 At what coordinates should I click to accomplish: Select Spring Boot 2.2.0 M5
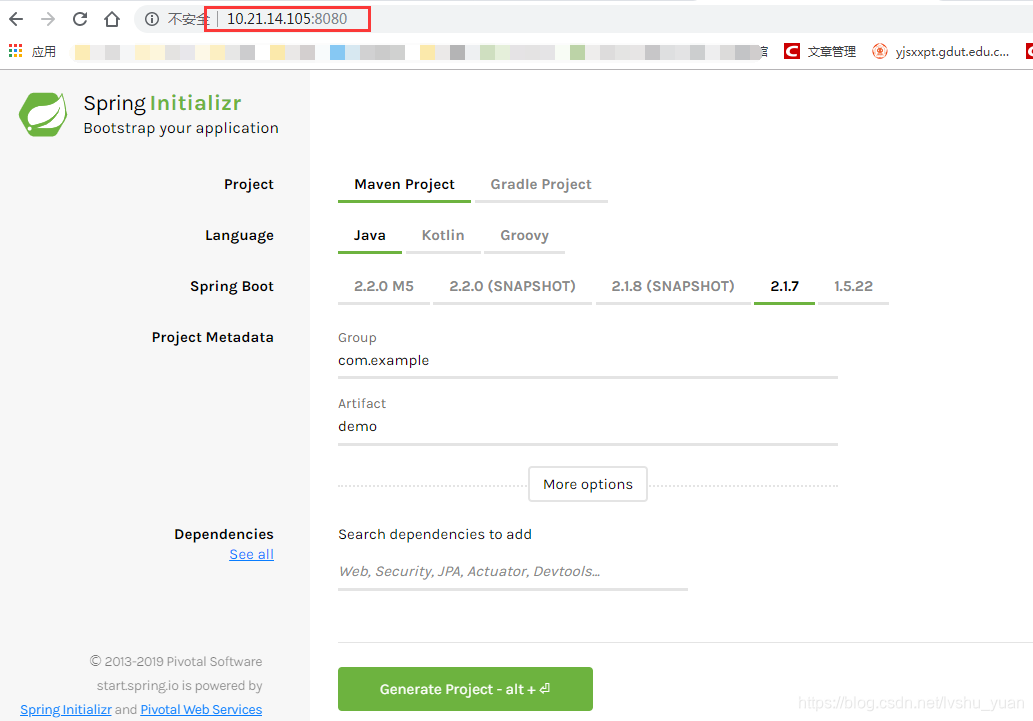(x=383, y=286)
